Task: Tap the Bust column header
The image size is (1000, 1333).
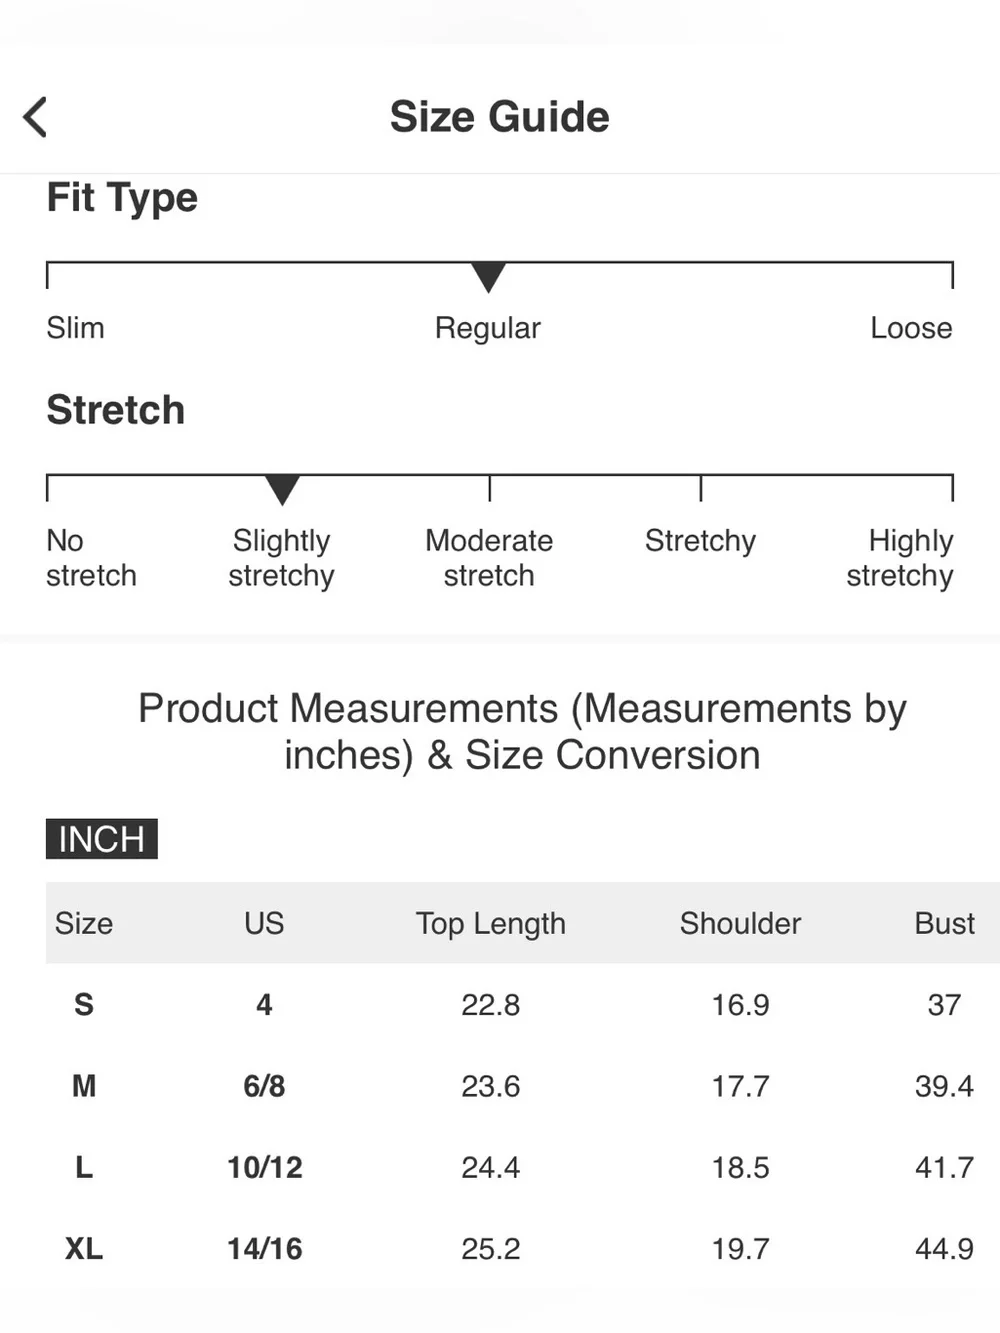Action: point(944,923)
